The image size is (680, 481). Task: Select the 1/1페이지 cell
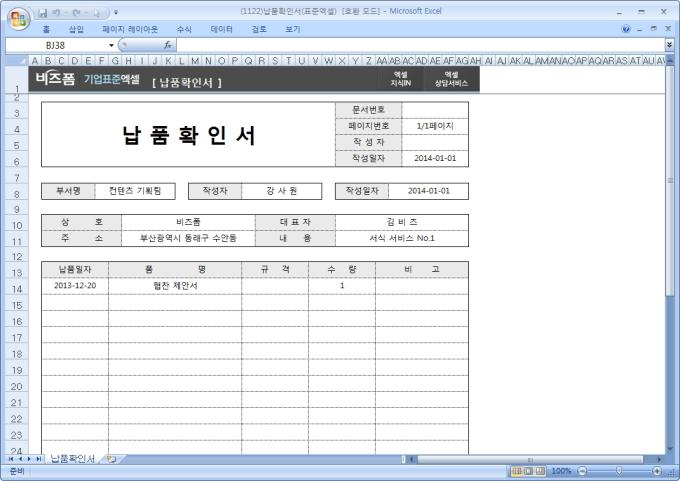coord(435,126)
